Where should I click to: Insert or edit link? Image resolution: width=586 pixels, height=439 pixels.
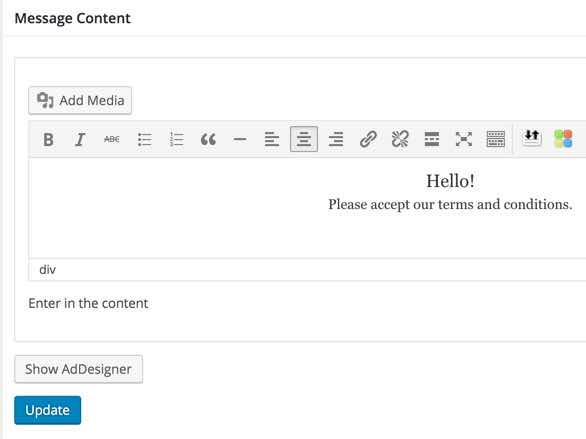click(x=368, y=140)
